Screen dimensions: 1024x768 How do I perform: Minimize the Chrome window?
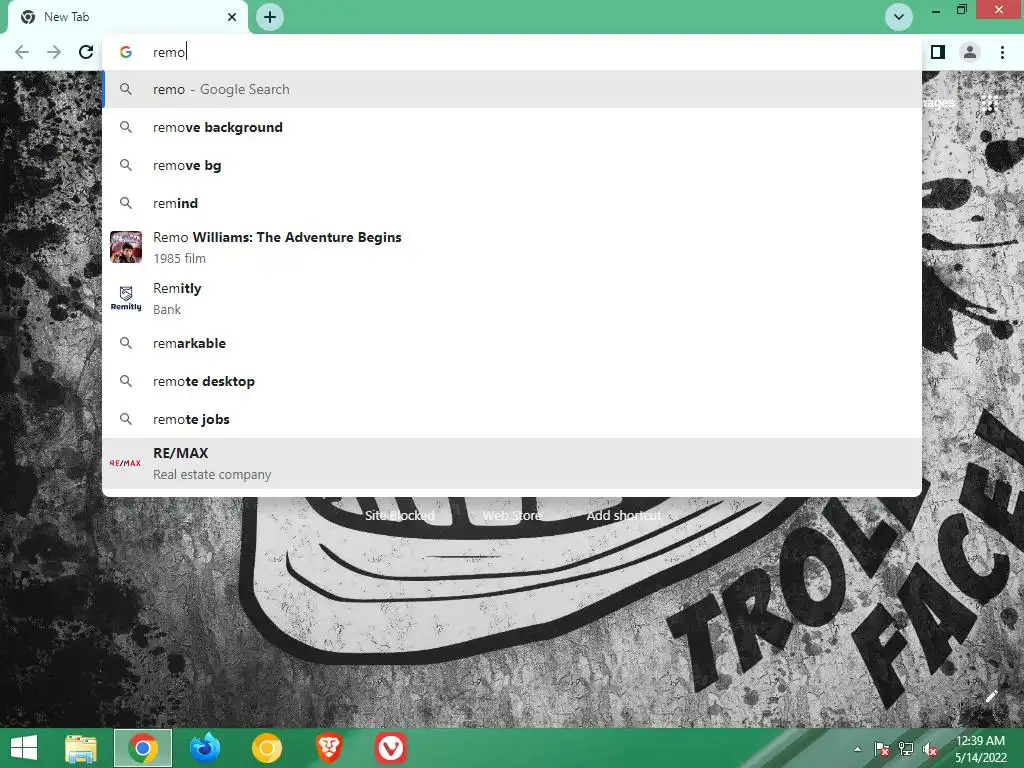click(x=935, y=10)
